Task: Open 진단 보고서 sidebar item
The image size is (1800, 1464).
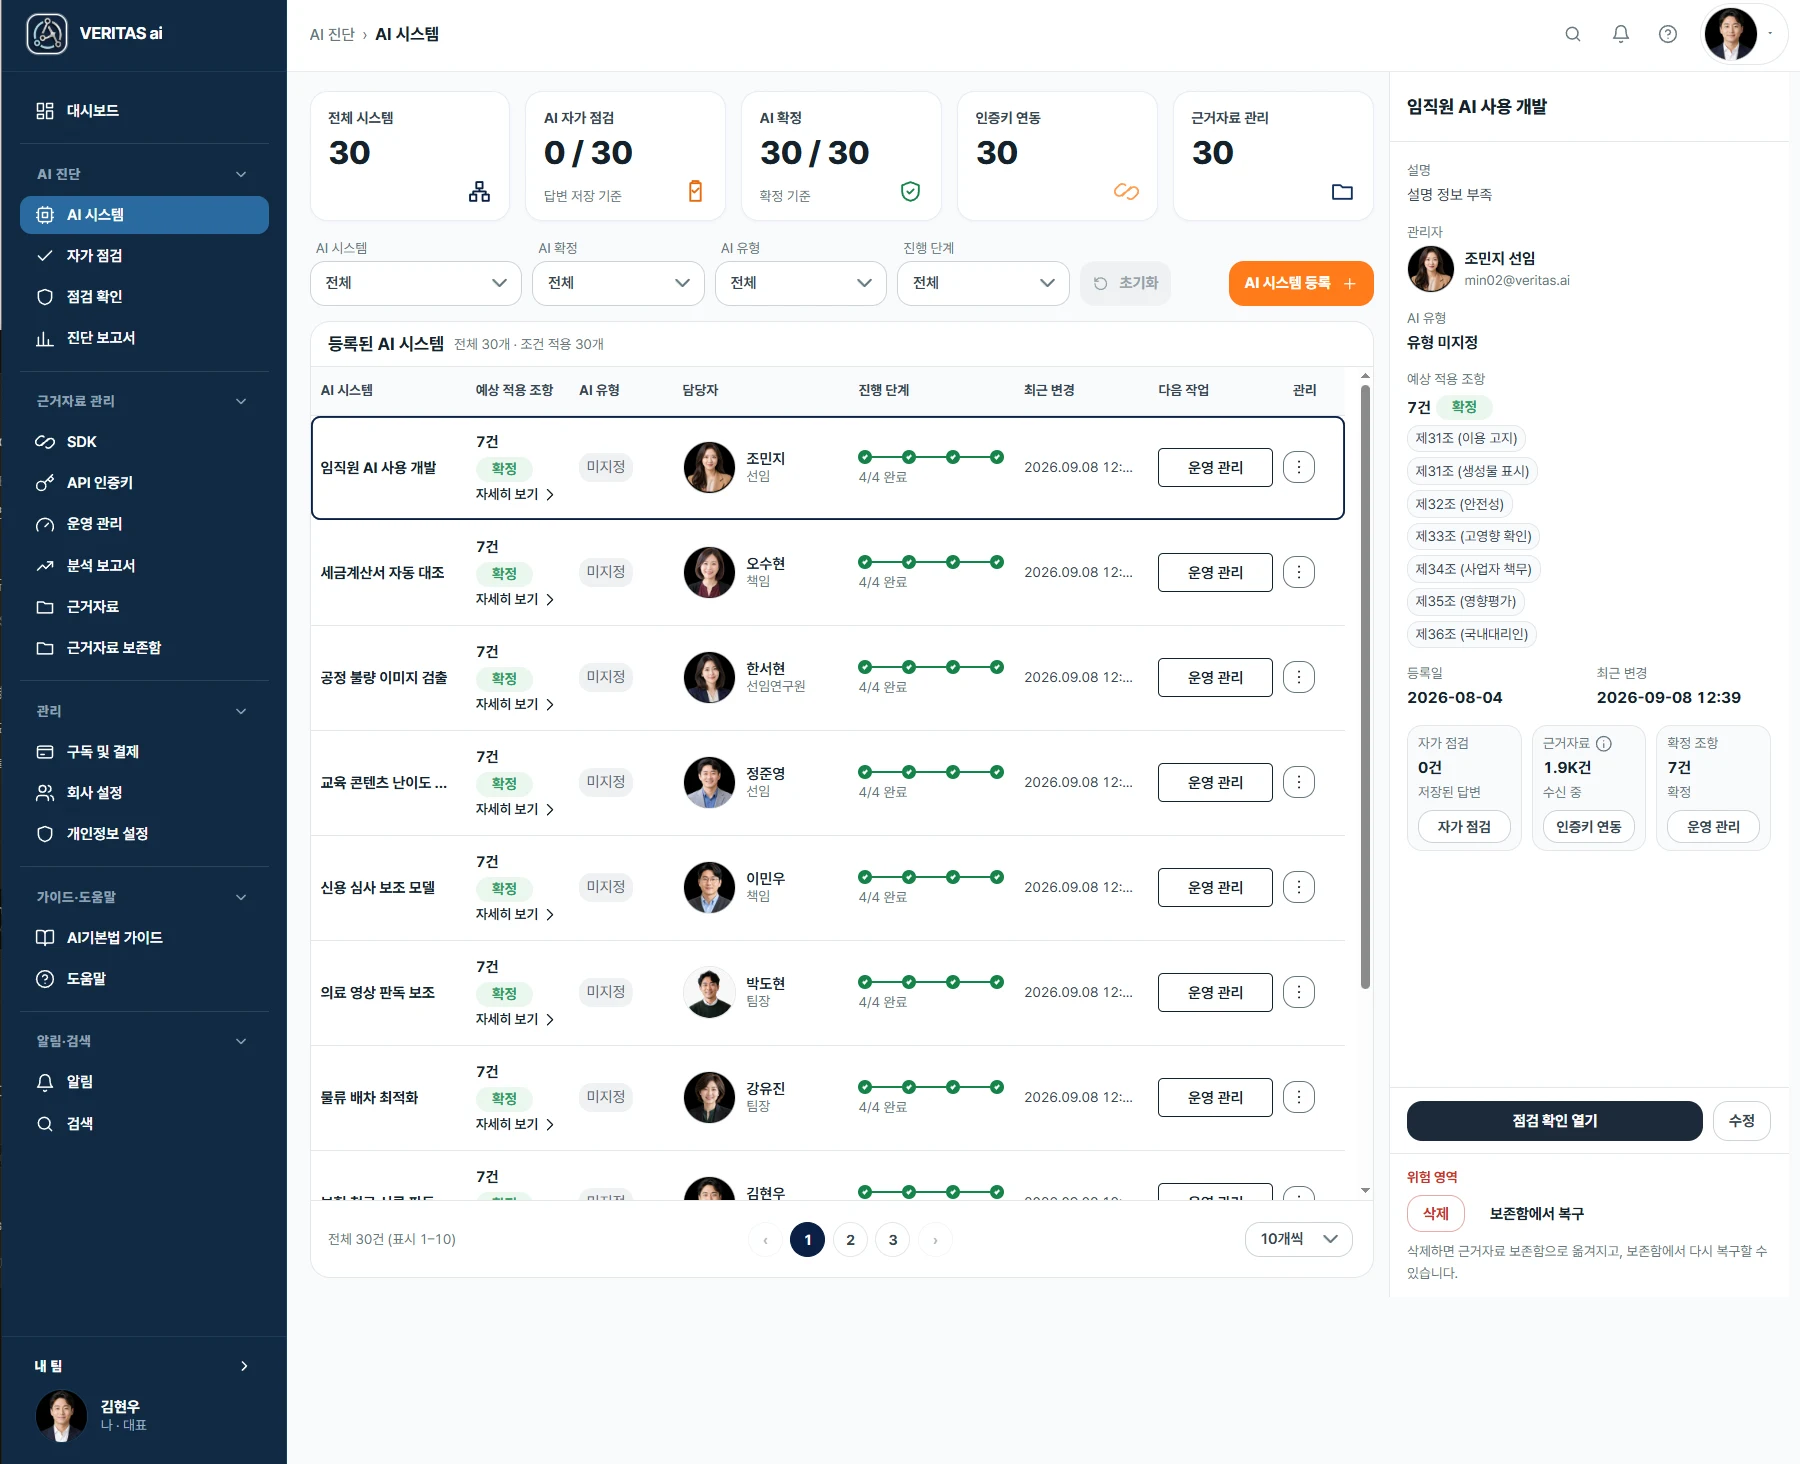Action: click(x=144, y=338)
